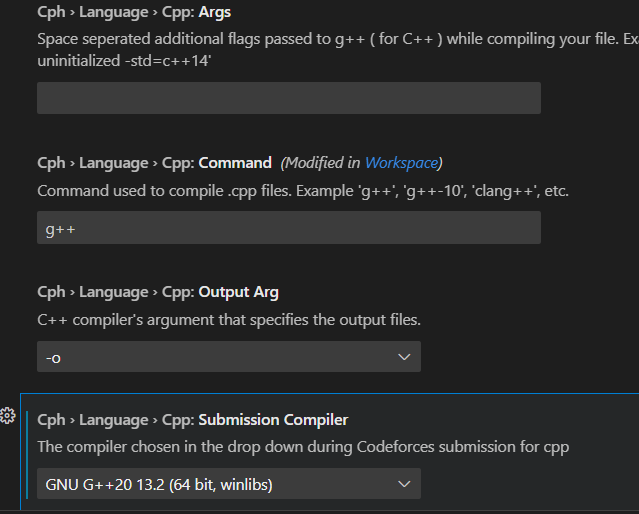Click the chevron arrow on Submission Compiler dropdown
The width and height of the screenshot is (639, 514).
pyautogui.click(x=404, y=484)
